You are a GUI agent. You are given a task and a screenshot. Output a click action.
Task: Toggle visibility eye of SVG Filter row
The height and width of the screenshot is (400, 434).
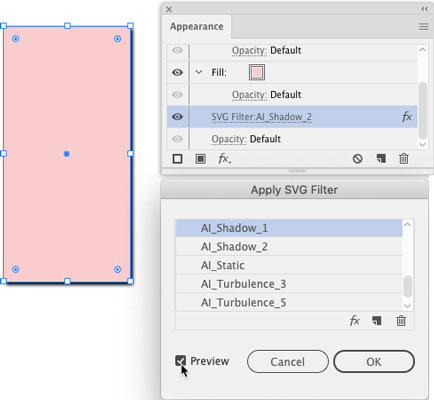pos(177,117)
